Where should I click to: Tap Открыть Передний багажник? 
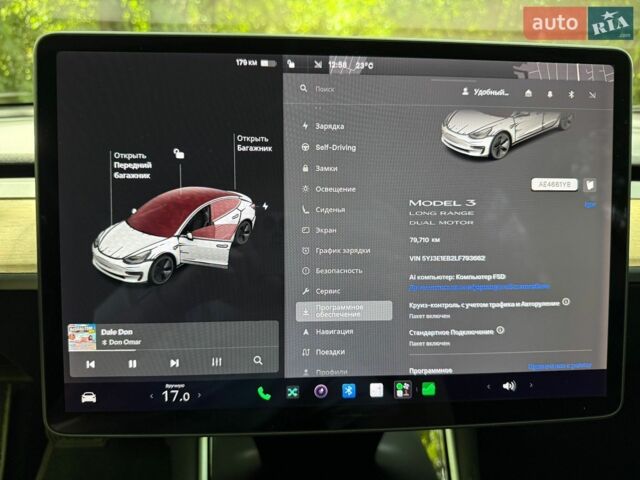132,165
